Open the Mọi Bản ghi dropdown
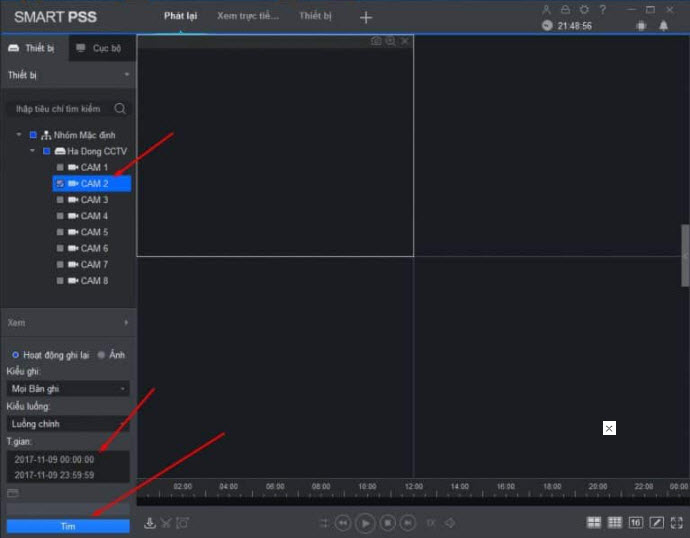The height and width of the screenshot is (538, 690). [x=68, y=388]
